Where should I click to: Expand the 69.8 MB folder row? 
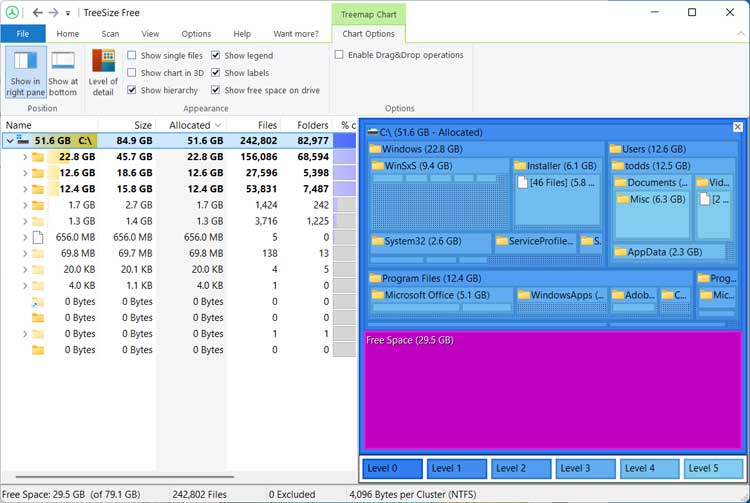(x=25, y=253)
